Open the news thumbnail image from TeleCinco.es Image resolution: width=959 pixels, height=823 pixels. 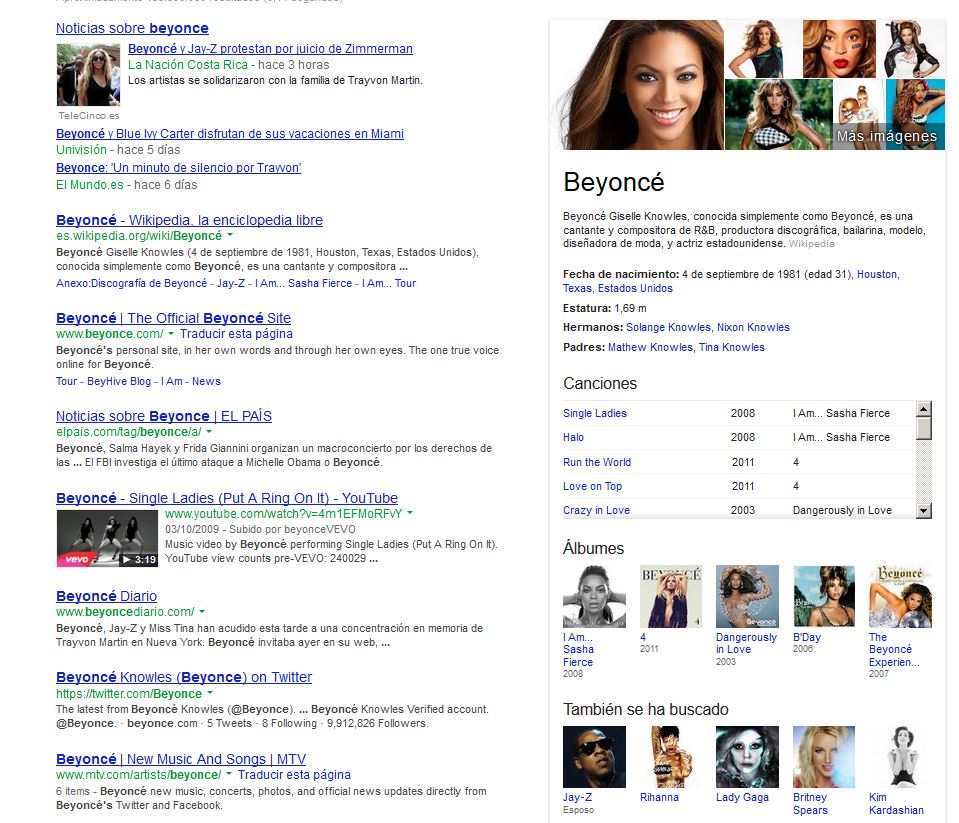89,74
